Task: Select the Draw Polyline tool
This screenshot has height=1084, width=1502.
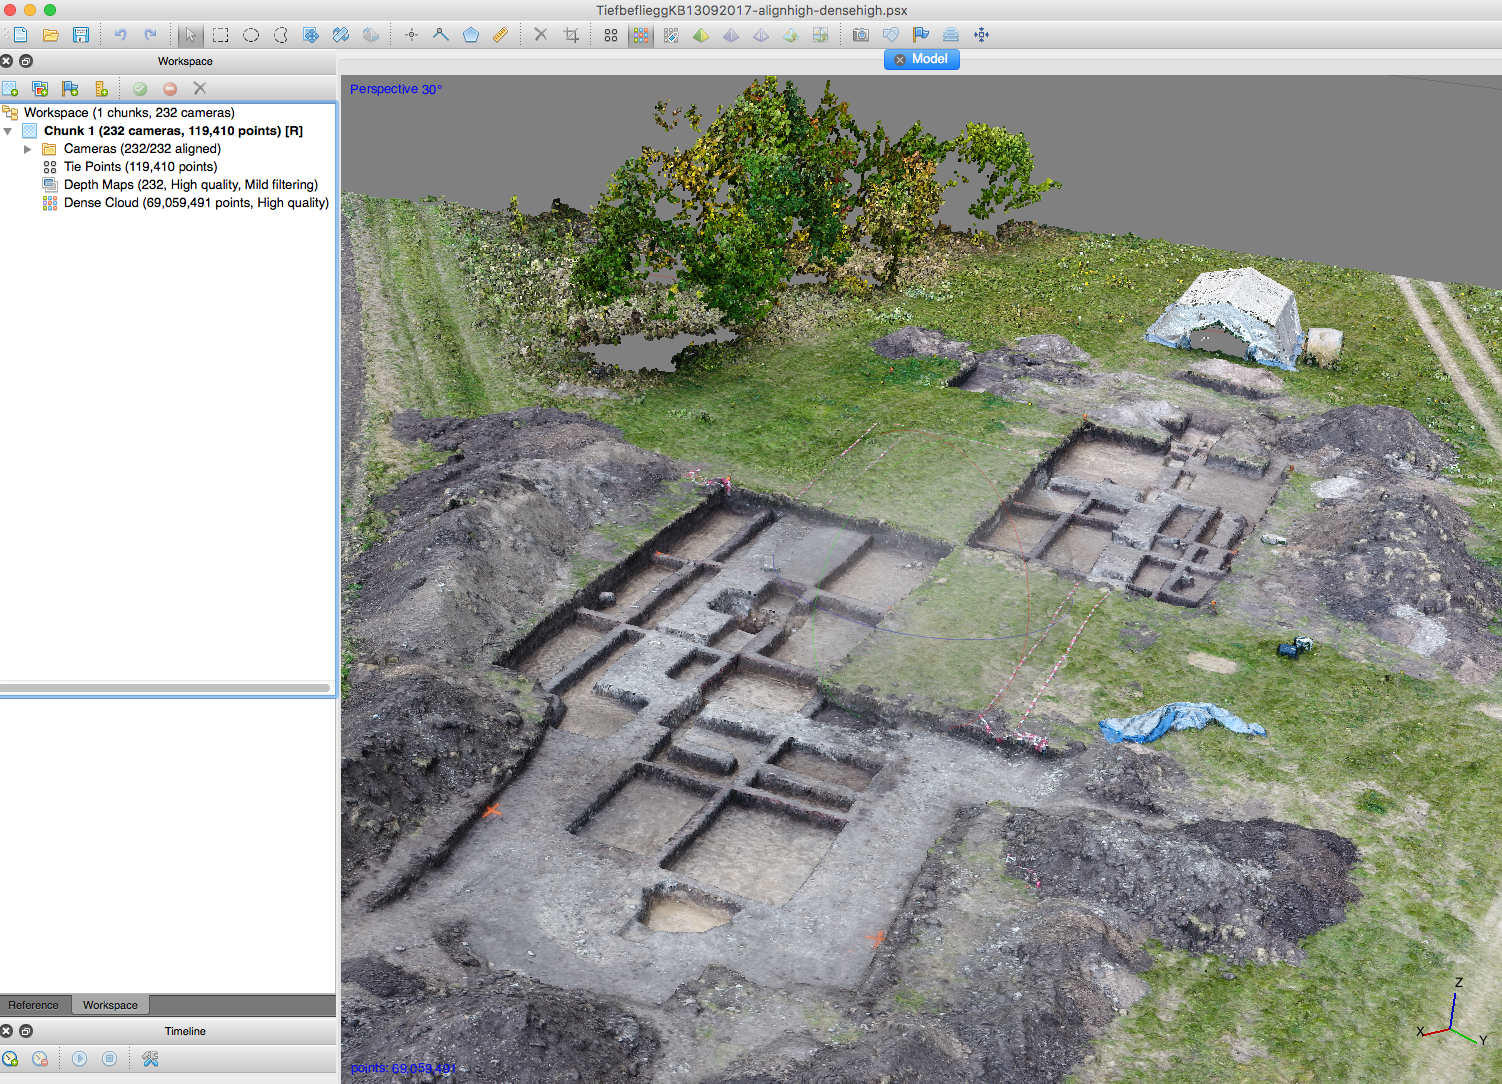Action: point(440,35)
